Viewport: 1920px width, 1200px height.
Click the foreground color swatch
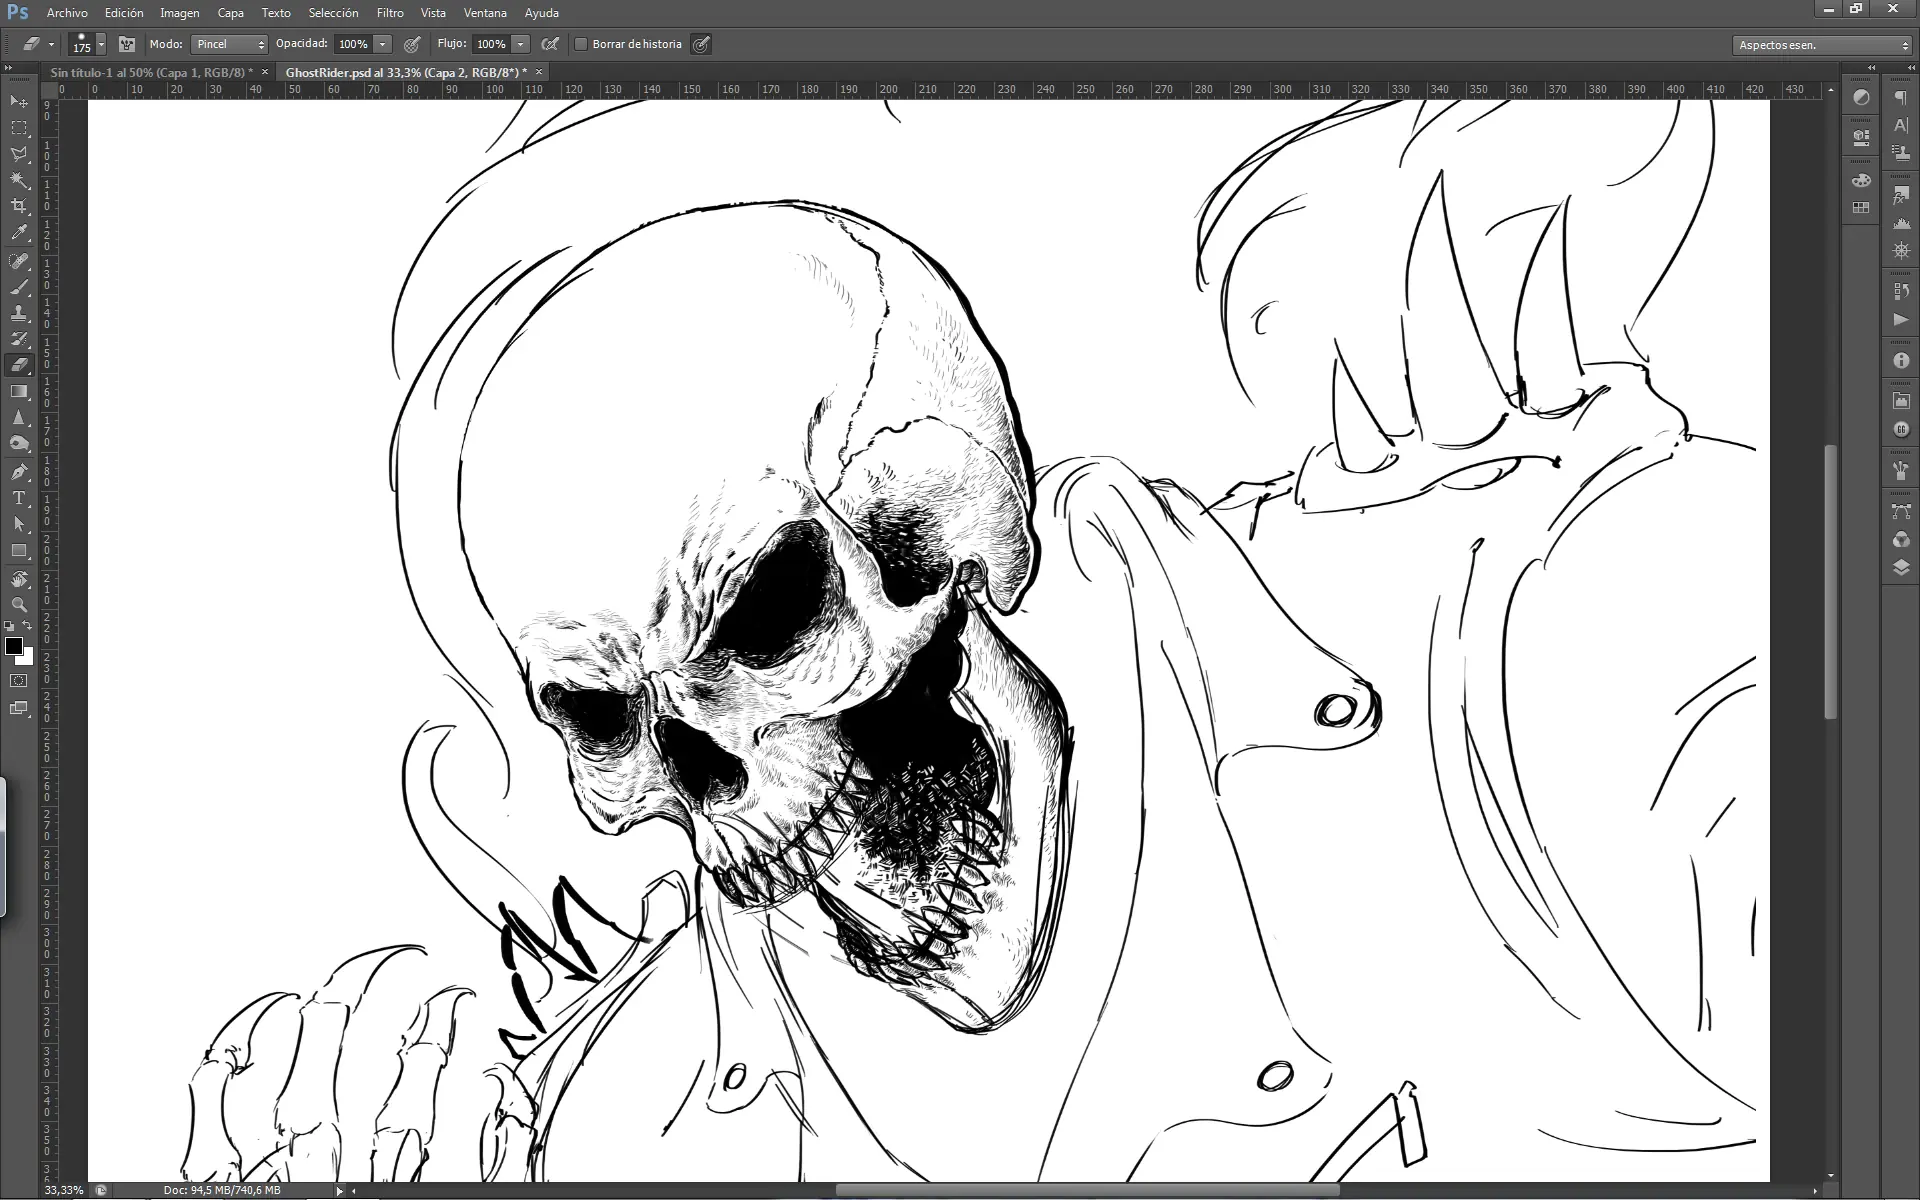[14, 646]
